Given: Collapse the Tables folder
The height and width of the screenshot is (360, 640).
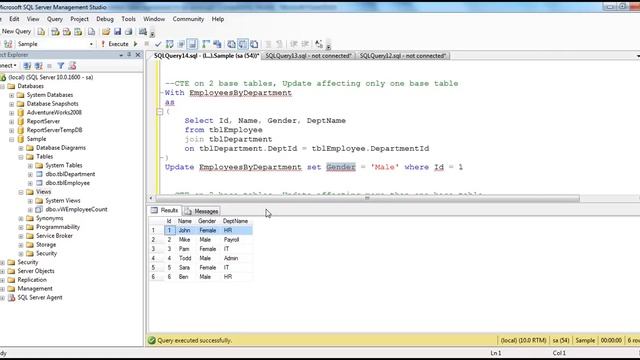Looking at the screenshot, I should click(21, 157).
